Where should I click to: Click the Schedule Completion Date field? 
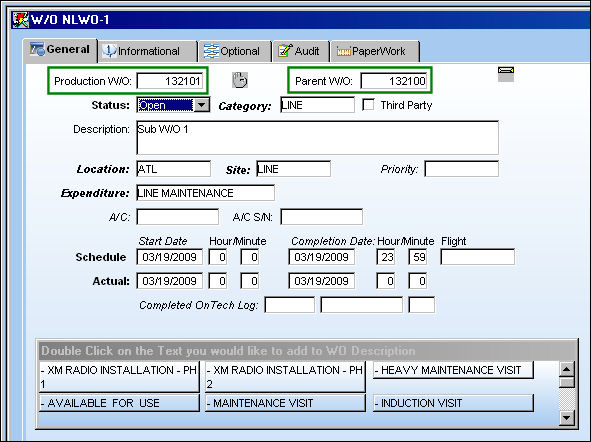[x=322, y=257]
